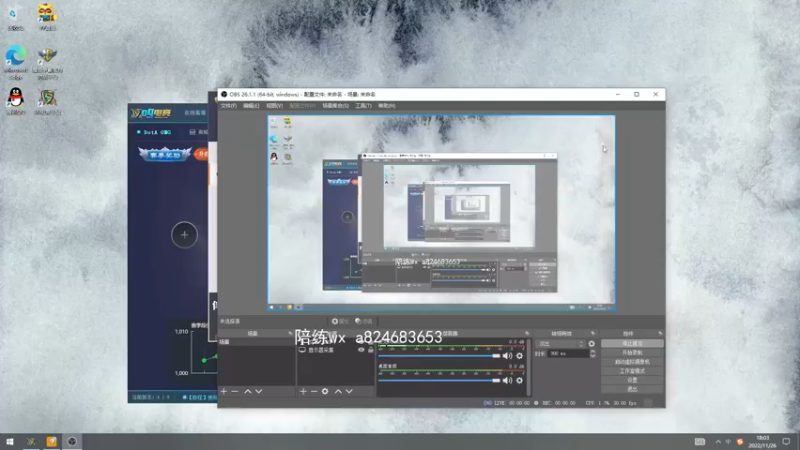Move the source down with the arrow
Viewport: 800px width, 450px height.
[349, 391]
